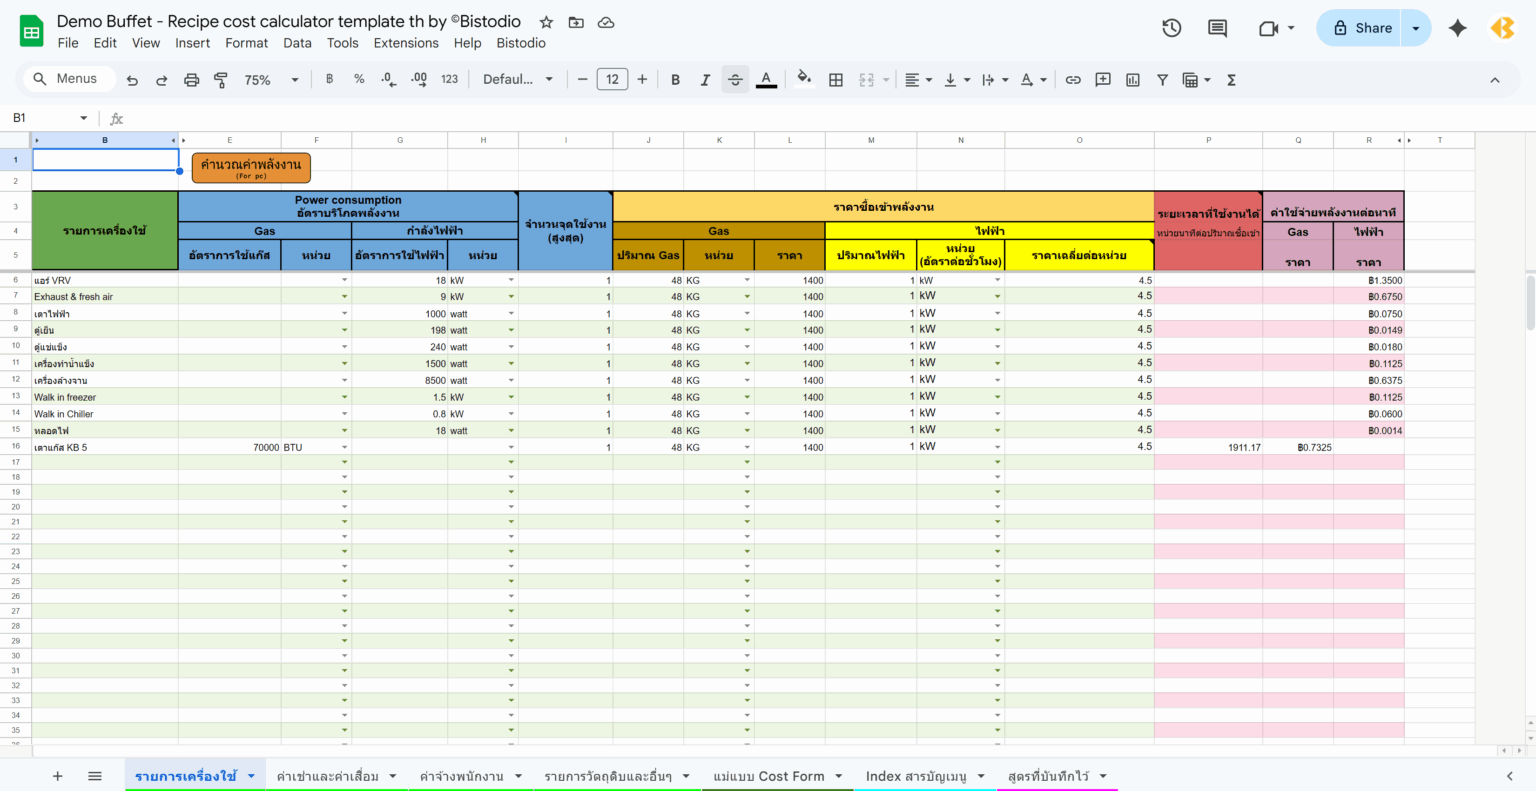Image resolution: width=1536 pixels, height=791 pixels.
Task: Click the orange คำนวณค่าพลังงาน button
Action: point(251,168)
